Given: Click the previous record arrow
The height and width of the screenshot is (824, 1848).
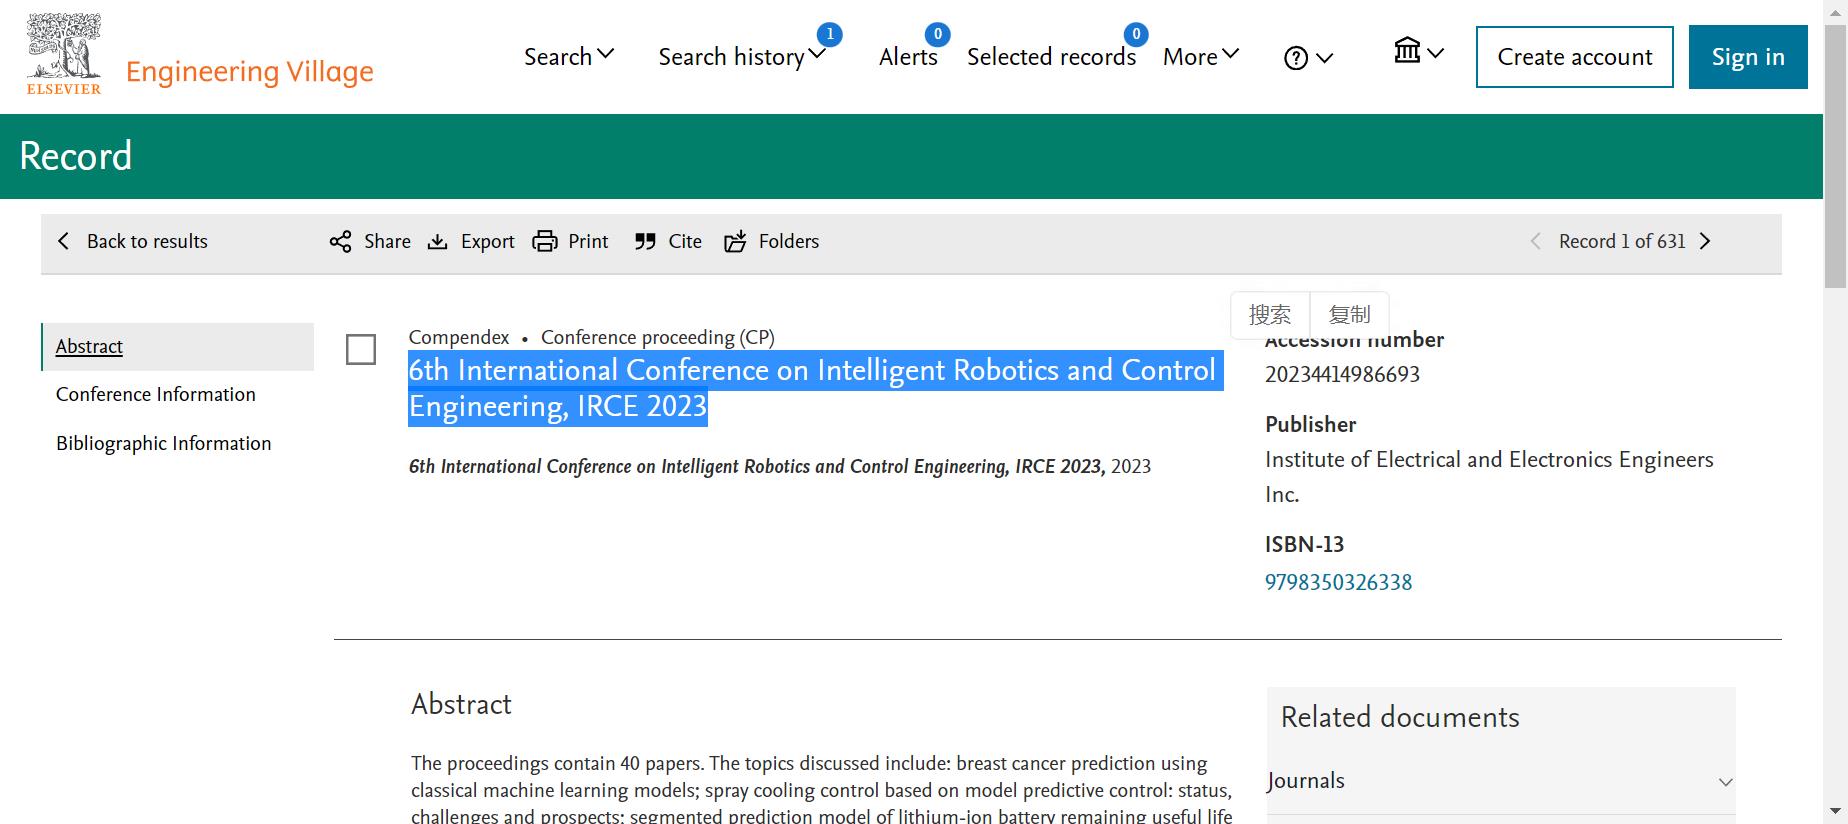Looking at the screenshot, I should [1536, 241].
